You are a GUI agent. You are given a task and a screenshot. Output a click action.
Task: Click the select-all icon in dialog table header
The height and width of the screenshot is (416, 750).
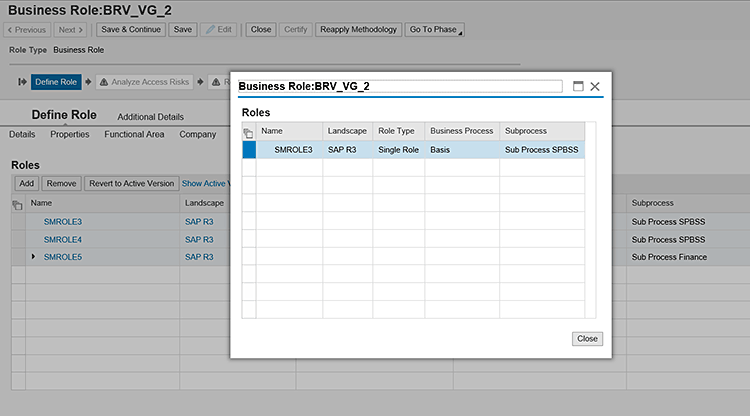coord(249,132)
